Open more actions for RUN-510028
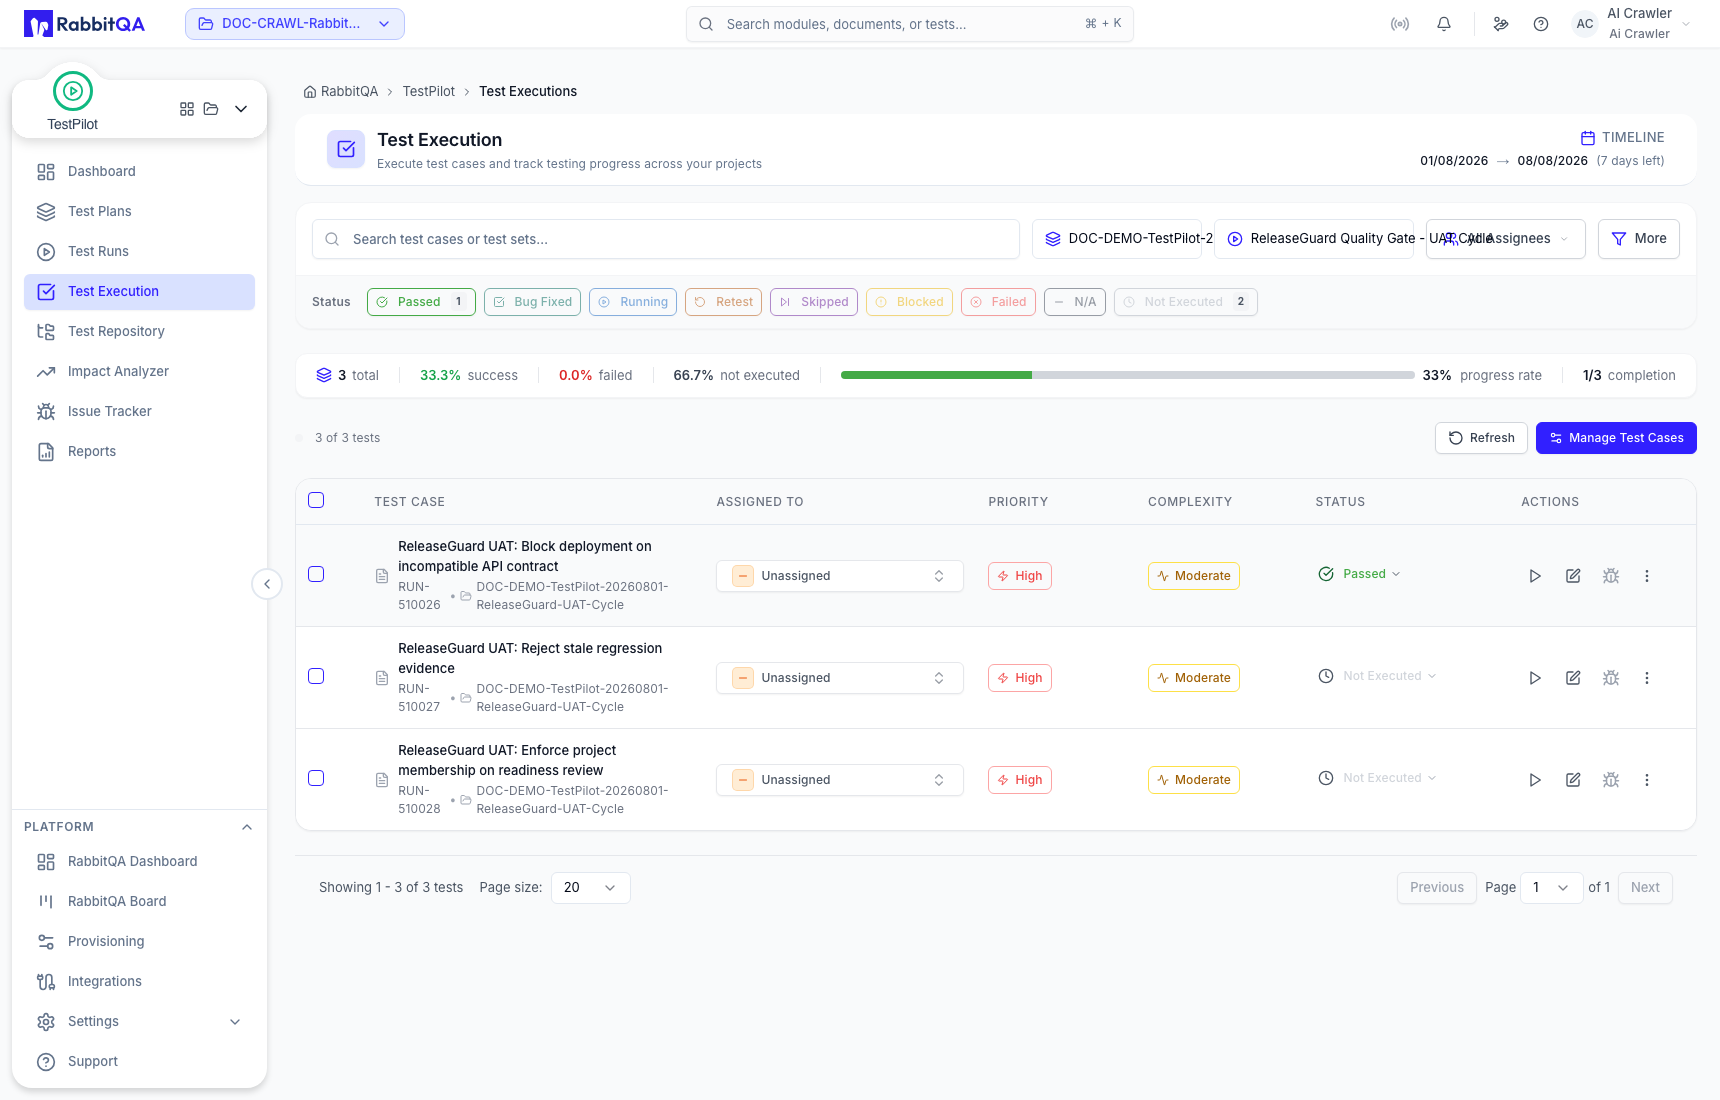Screen dimensions: 1720x1100 pos(1647,780)
